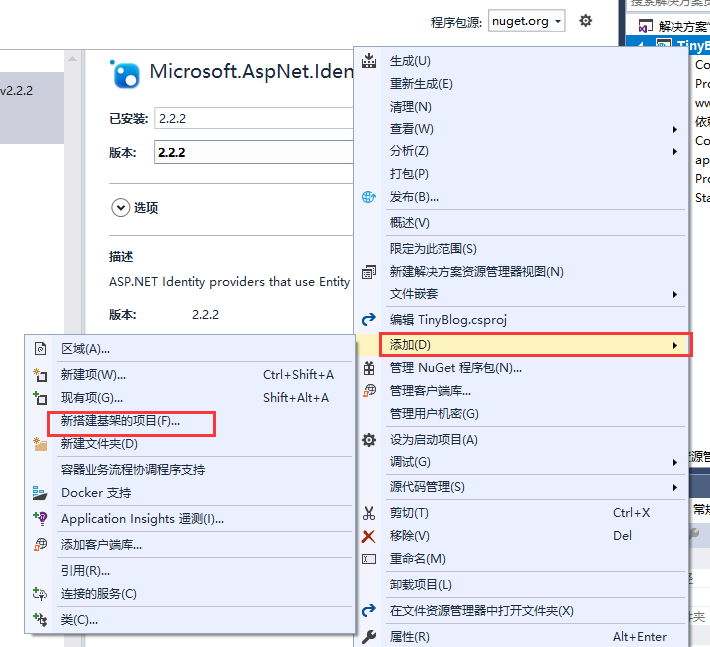This screenshot has width=710, height=647.
Task: Click the arrow icon beside 编辑 TinyBlog.csproj
Action: tap(369, 320)
